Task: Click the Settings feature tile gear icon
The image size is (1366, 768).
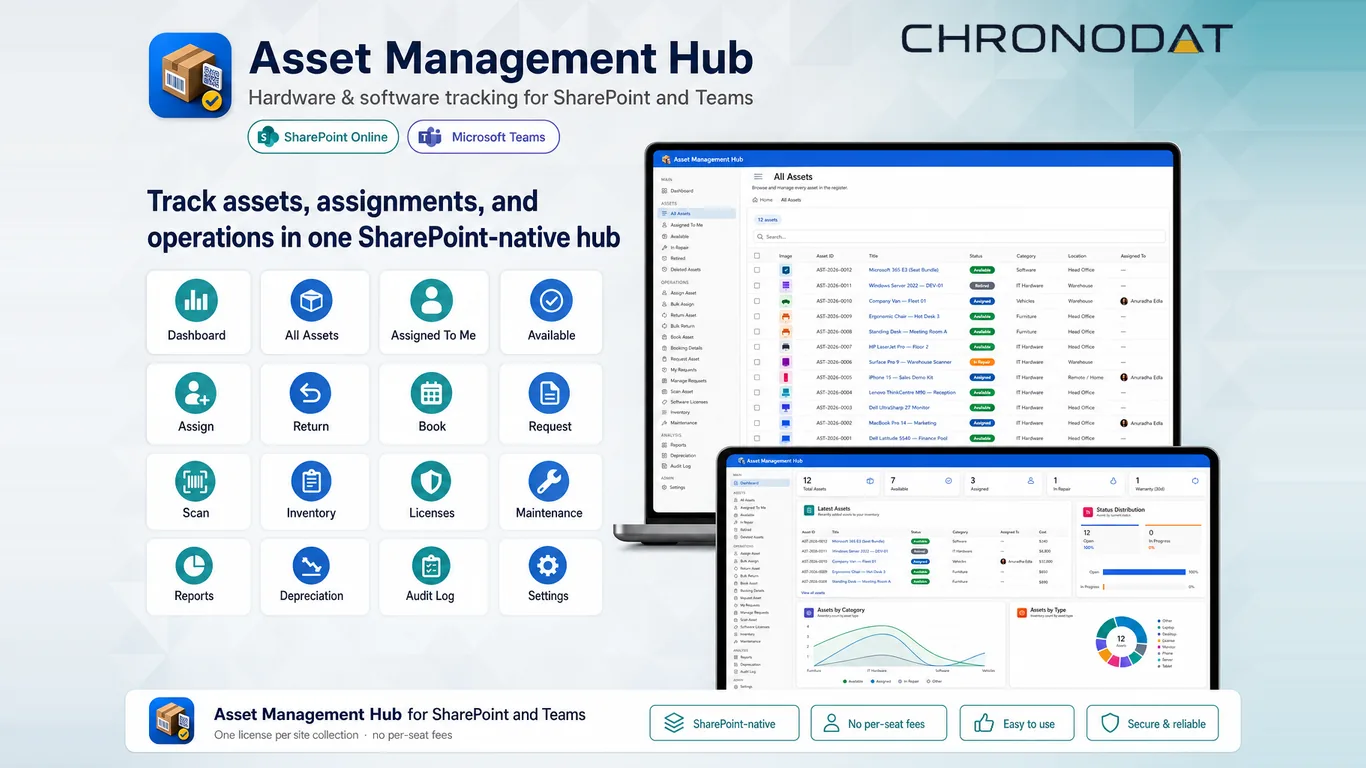Action: click(x=547, y=566)
